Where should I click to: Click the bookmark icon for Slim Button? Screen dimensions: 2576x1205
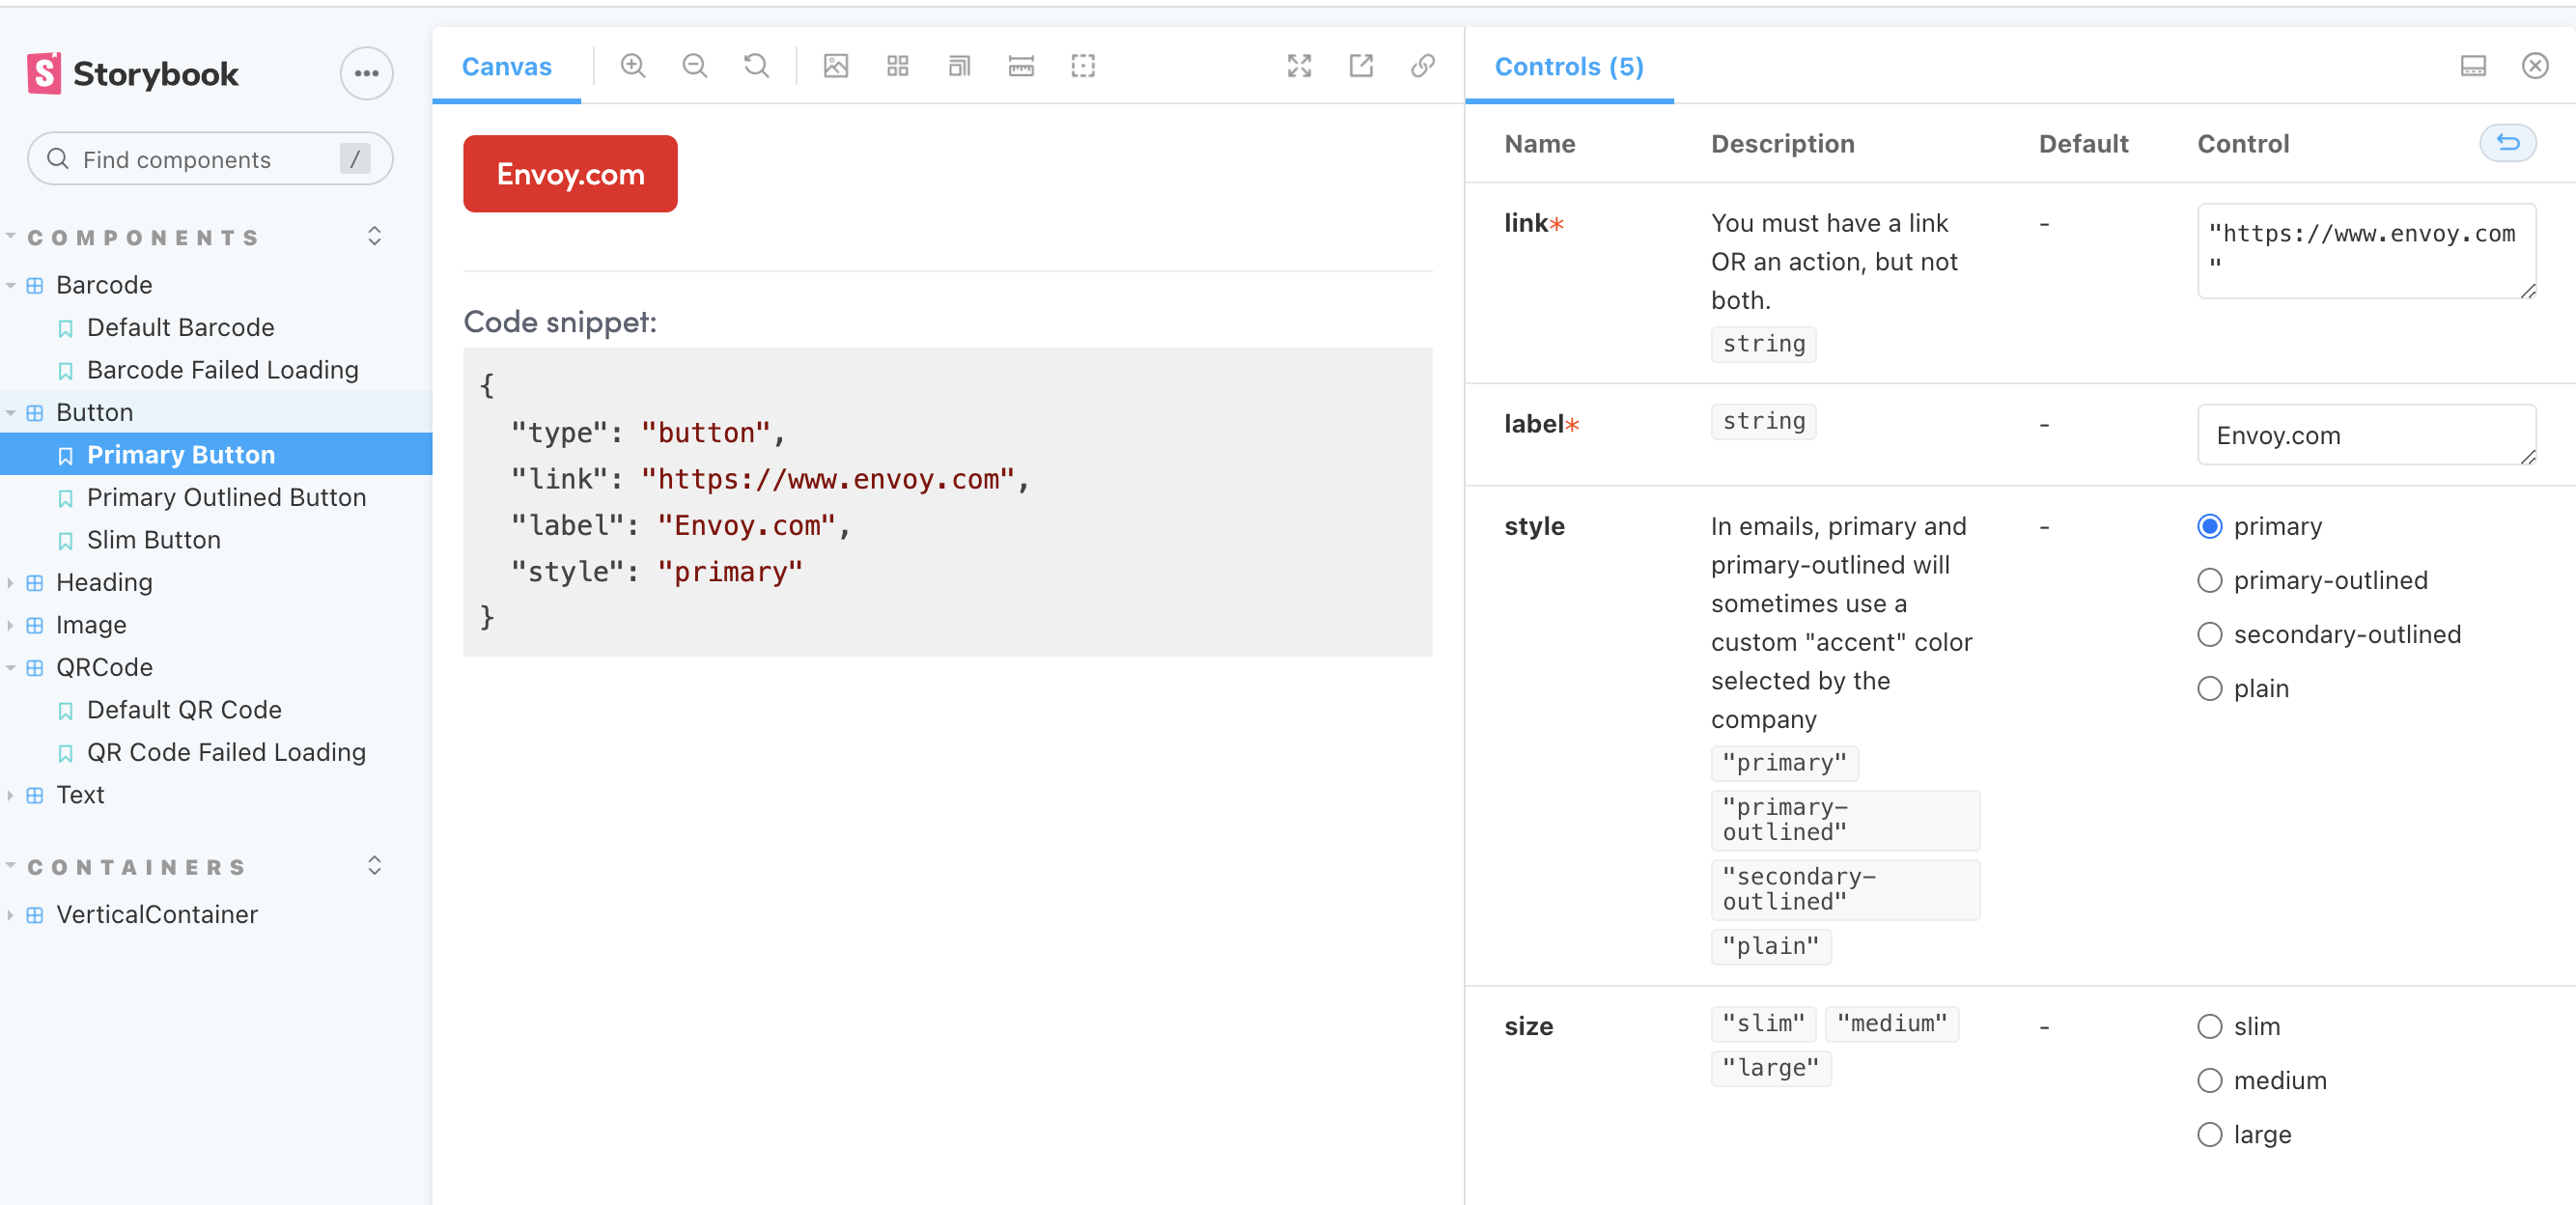(x=66, y=540)
